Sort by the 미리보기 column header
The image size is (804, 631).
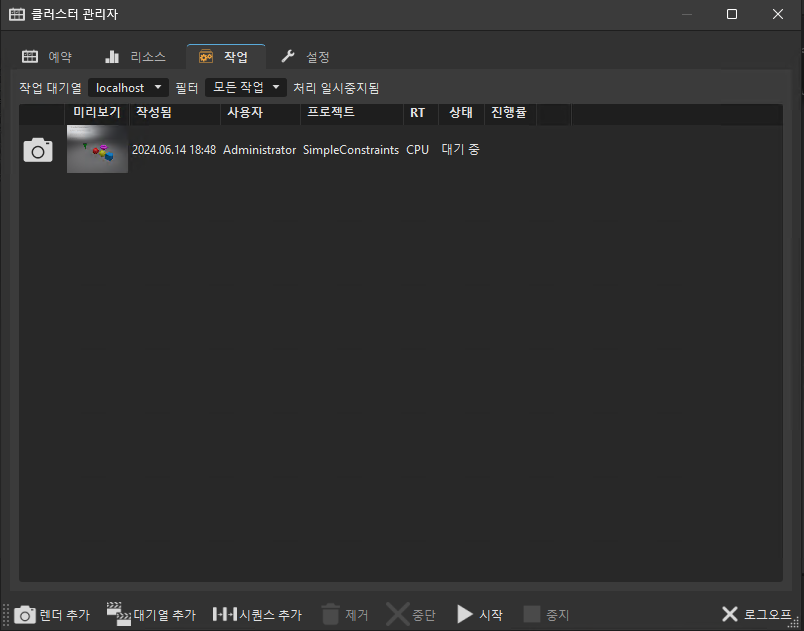(x=97, y=113)
